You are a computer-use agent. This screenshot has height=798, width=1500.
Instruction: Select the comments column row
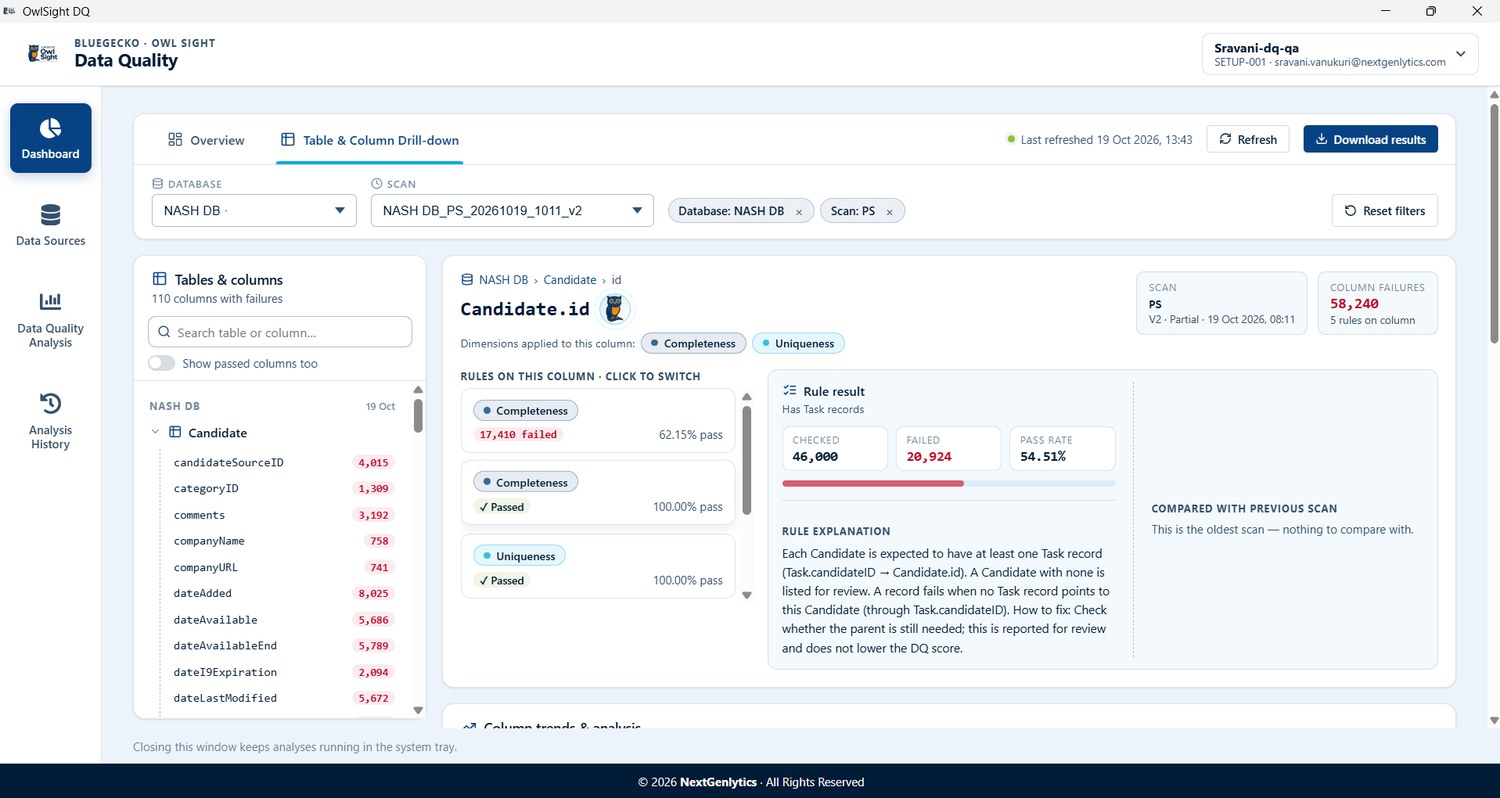tap(283, 515)
